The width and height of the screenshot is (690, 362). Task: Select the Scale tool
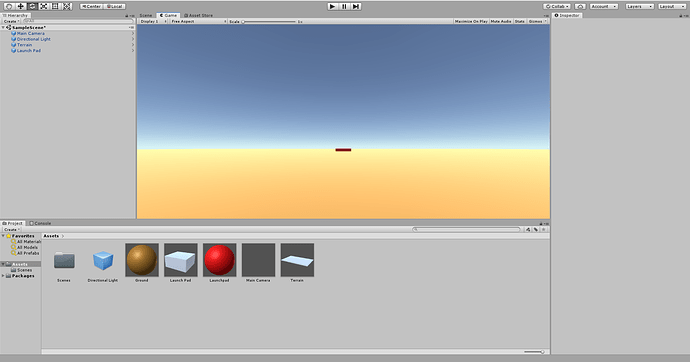44,6
